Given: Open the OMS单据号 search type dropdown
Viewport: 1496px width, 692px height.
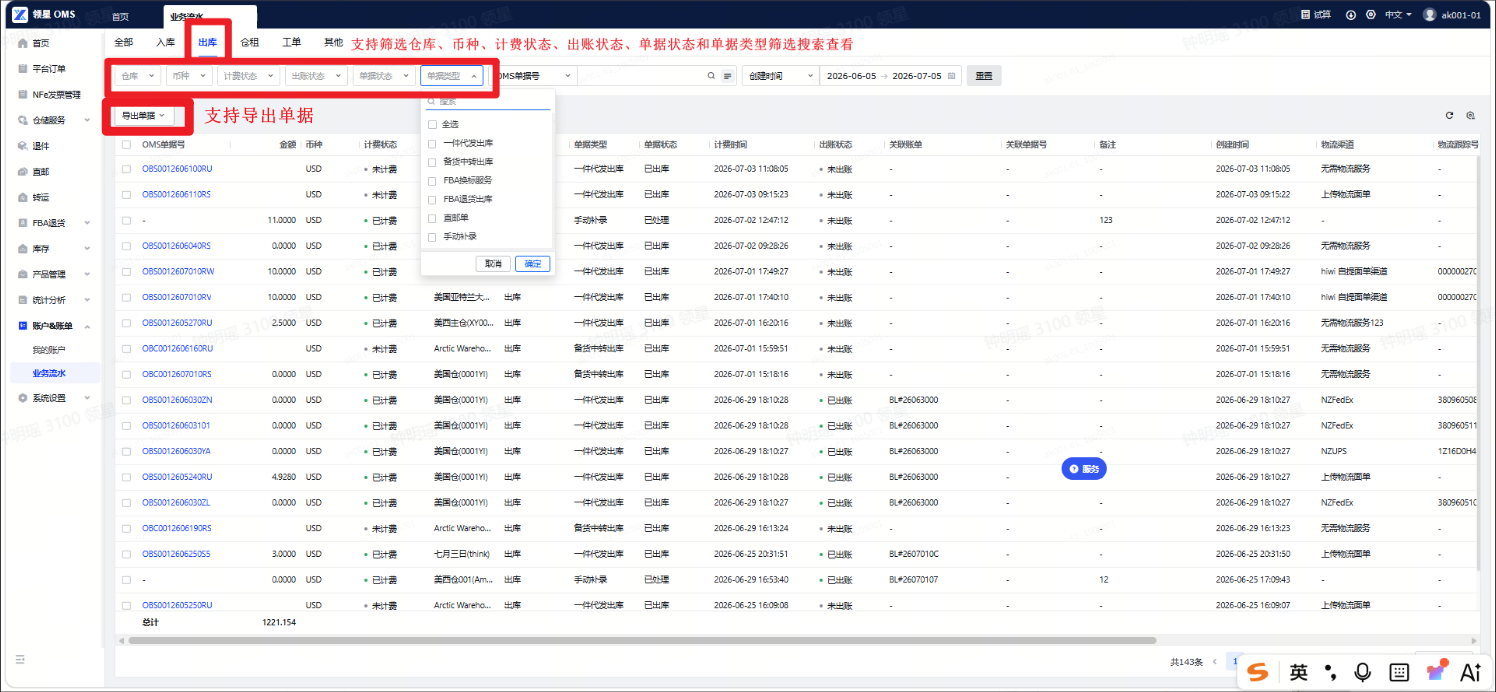Looking at the screenshot, I should coord(534,76).
